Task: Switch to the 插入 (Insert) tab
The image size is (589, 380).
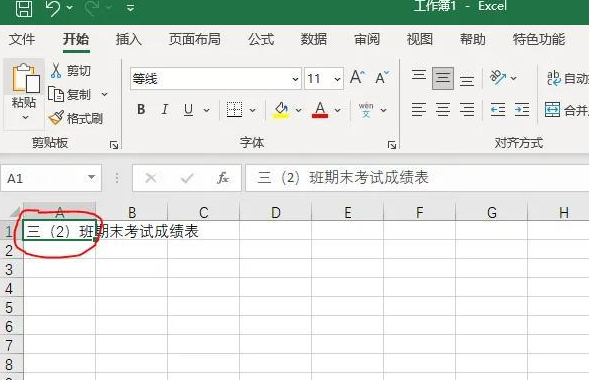Action: [x=128, y=39]
